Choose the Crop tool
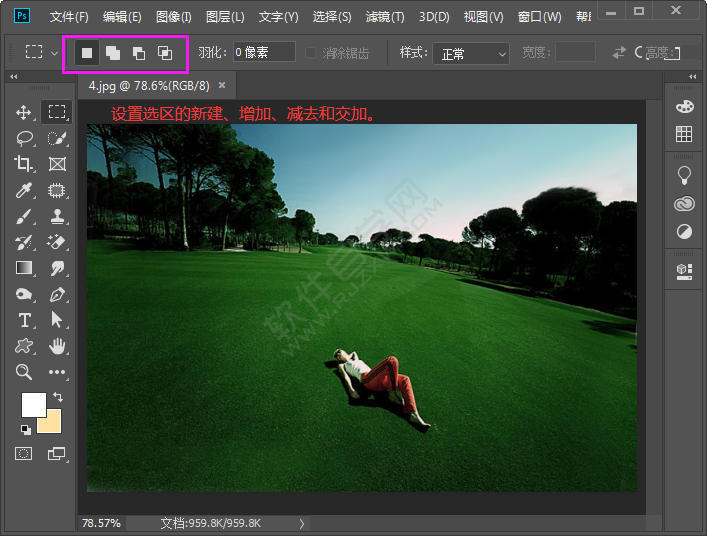The width and height of the screenshot is (707, 536). pos(24,164)
